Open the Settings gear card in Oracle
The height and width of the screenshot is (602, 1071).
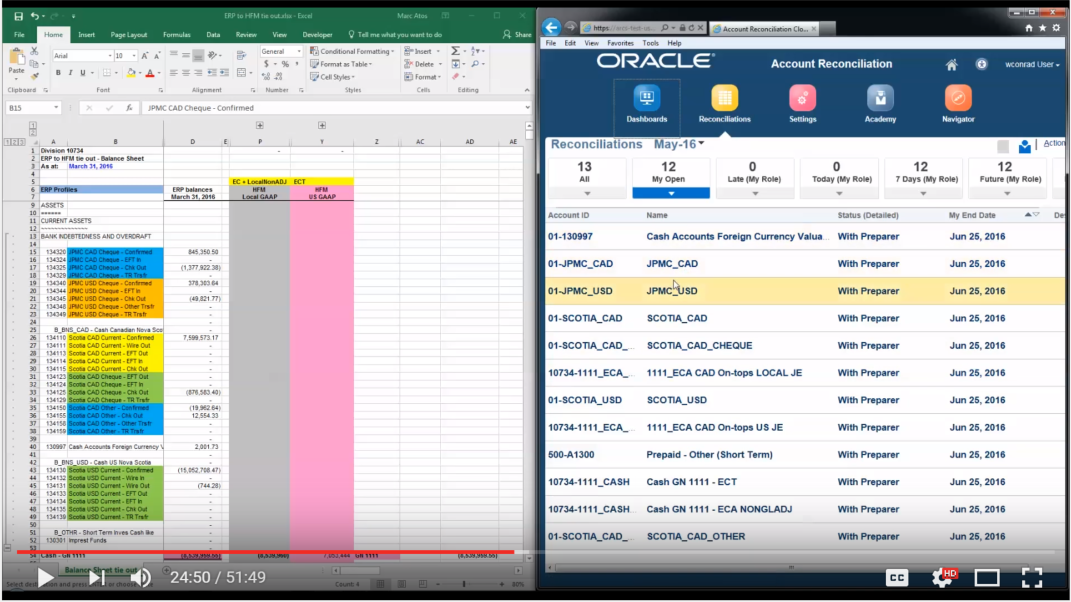click(x=802, y=98)
